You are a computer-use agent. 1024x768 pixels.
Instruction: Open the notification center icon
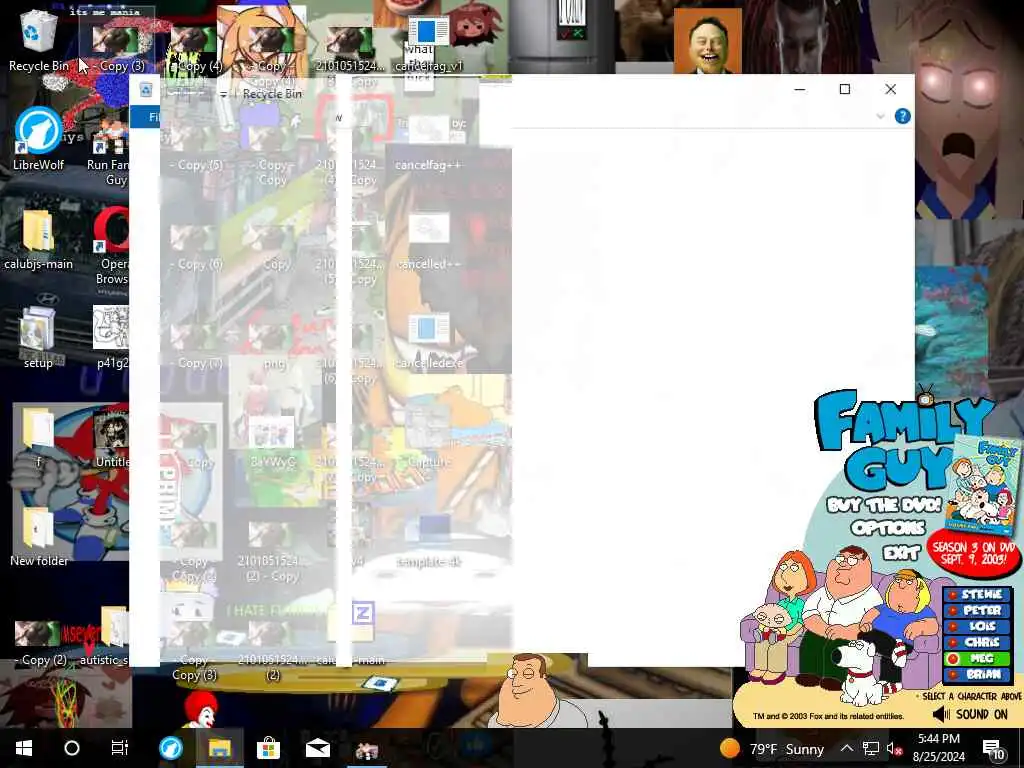993,749
